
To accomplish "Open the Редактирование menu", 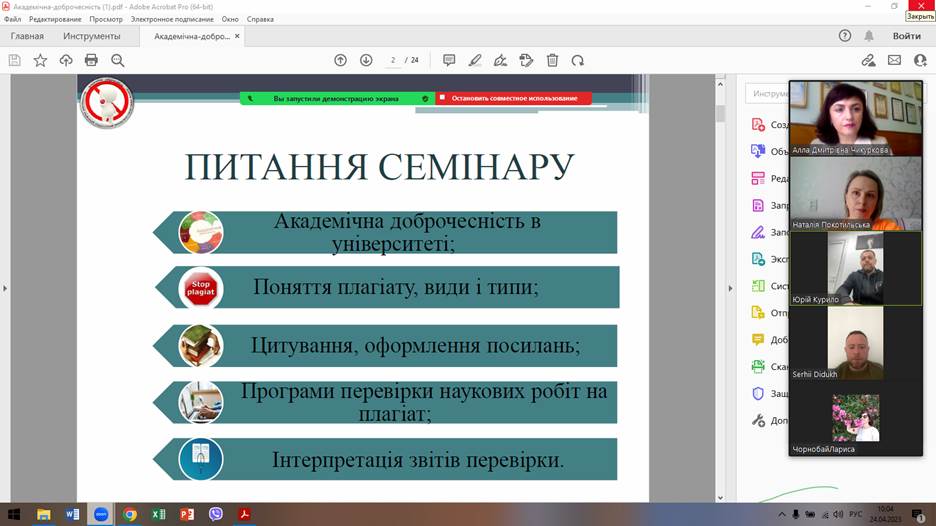I will [55, 19].
